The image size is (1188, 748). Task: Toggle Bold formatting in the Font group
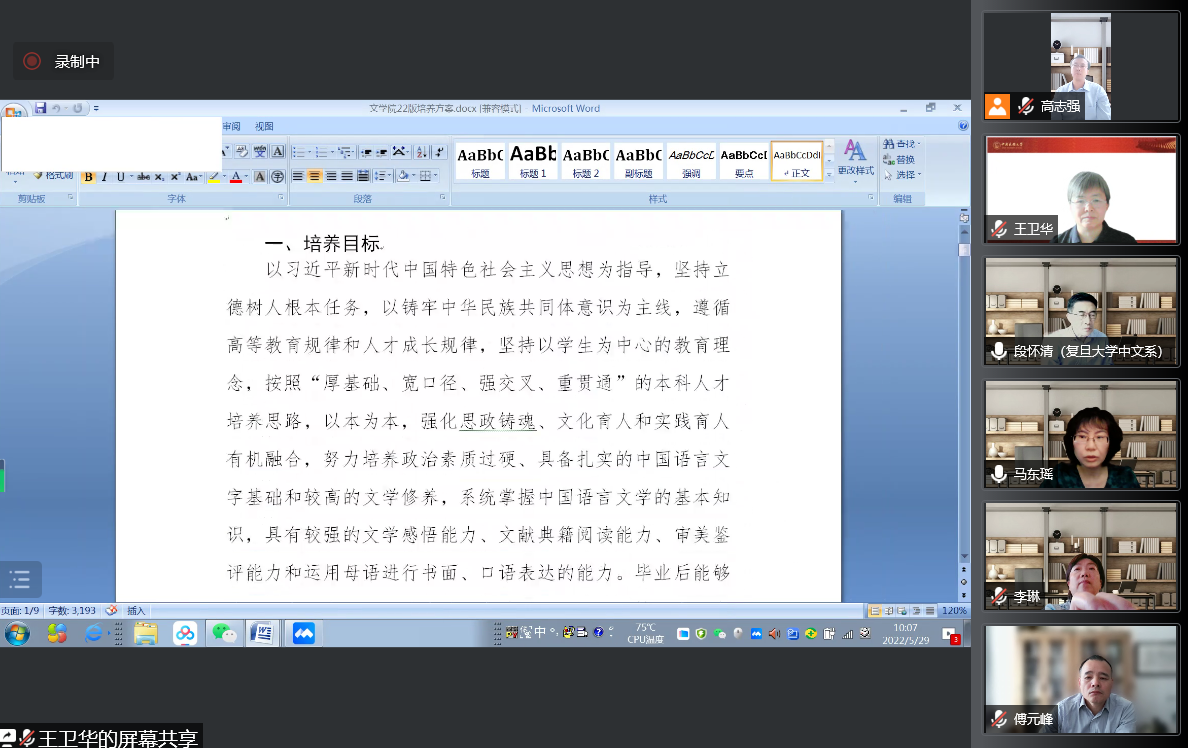[x=88, y=177]
